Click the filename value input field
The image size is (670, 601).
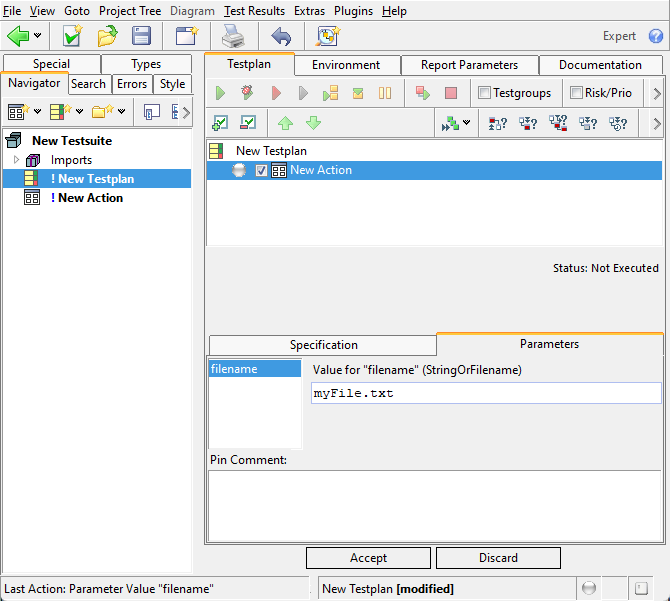tap(485, 393)
